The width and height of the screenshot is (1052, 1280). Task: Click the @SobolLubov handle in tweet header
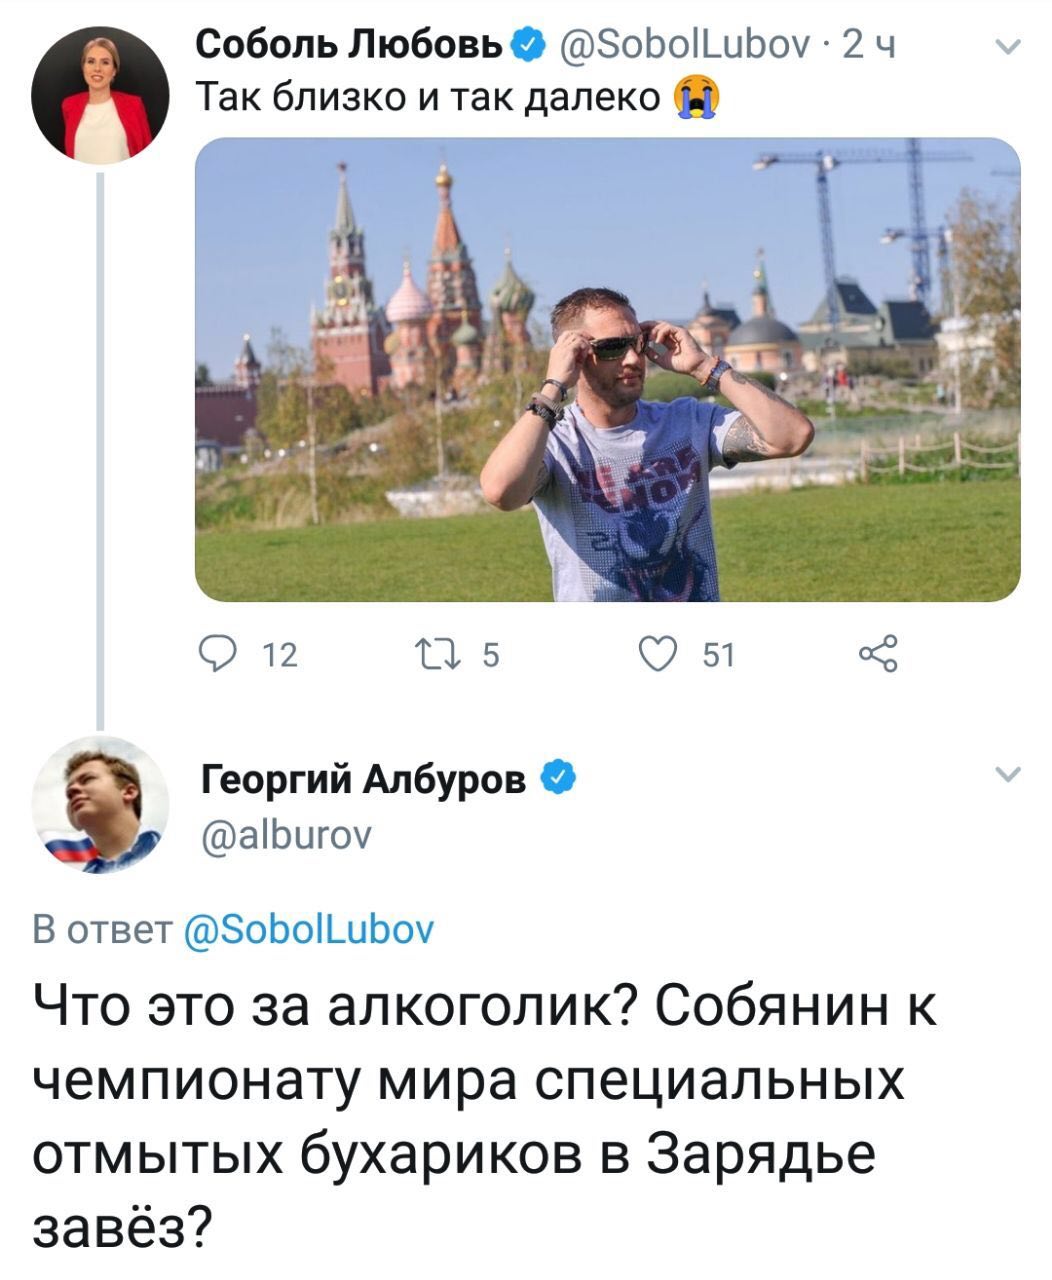tap(681, 45)
